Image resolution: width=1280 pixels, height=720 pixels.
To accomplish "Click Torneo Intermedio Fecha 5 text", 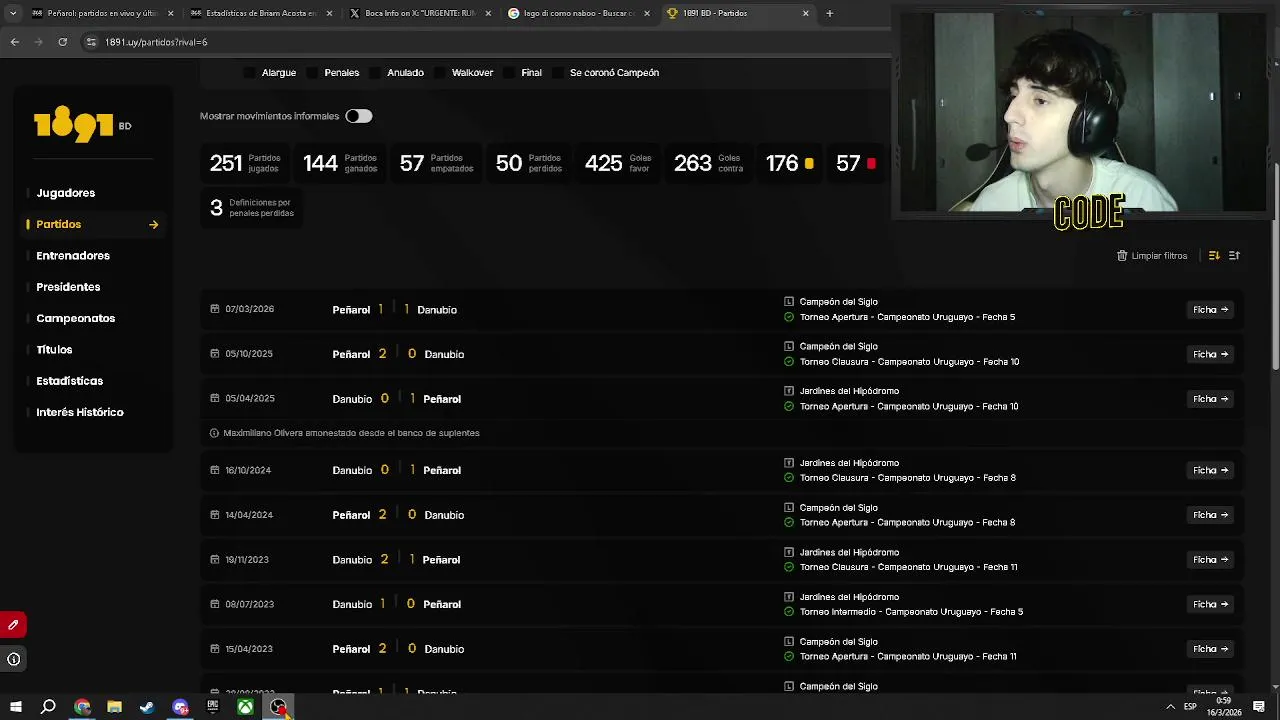I will pos(911,612).
